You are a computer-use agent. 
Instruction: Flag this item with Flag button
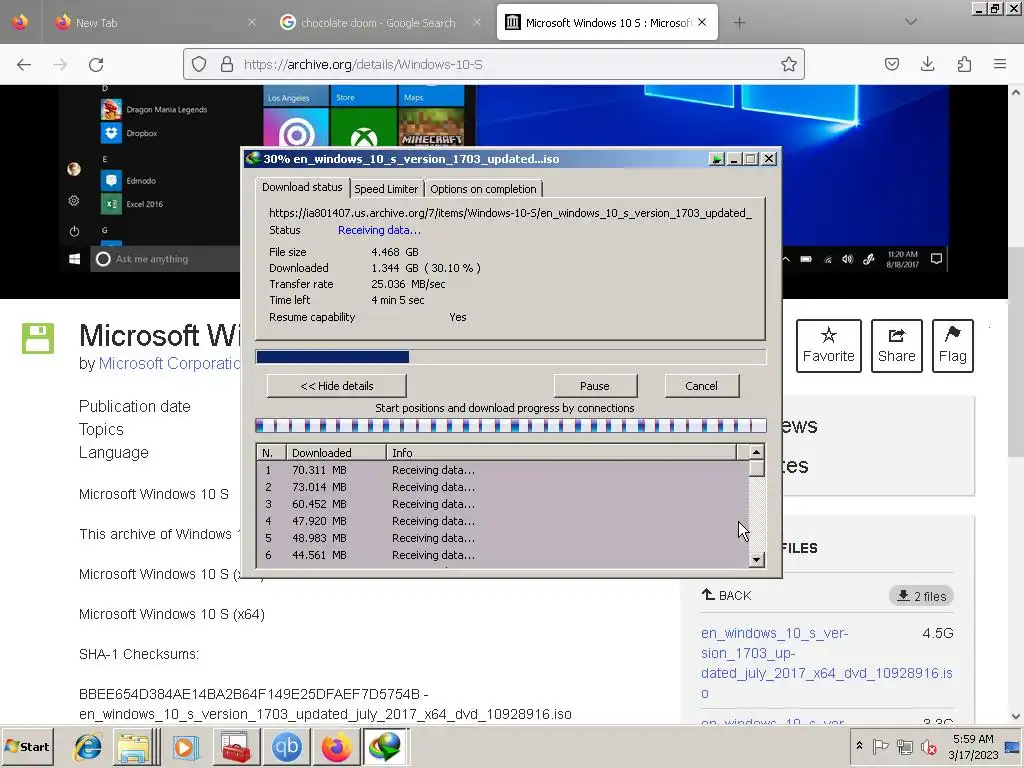coord(953,345)
